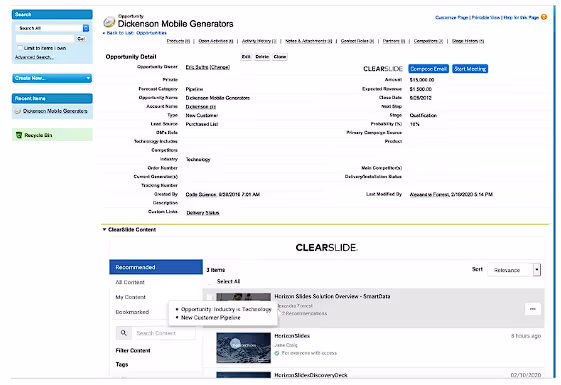The width and height of the screenshot is (561, 385).
Task: Open the Bookmarked tab
Action: coord(132,312)
